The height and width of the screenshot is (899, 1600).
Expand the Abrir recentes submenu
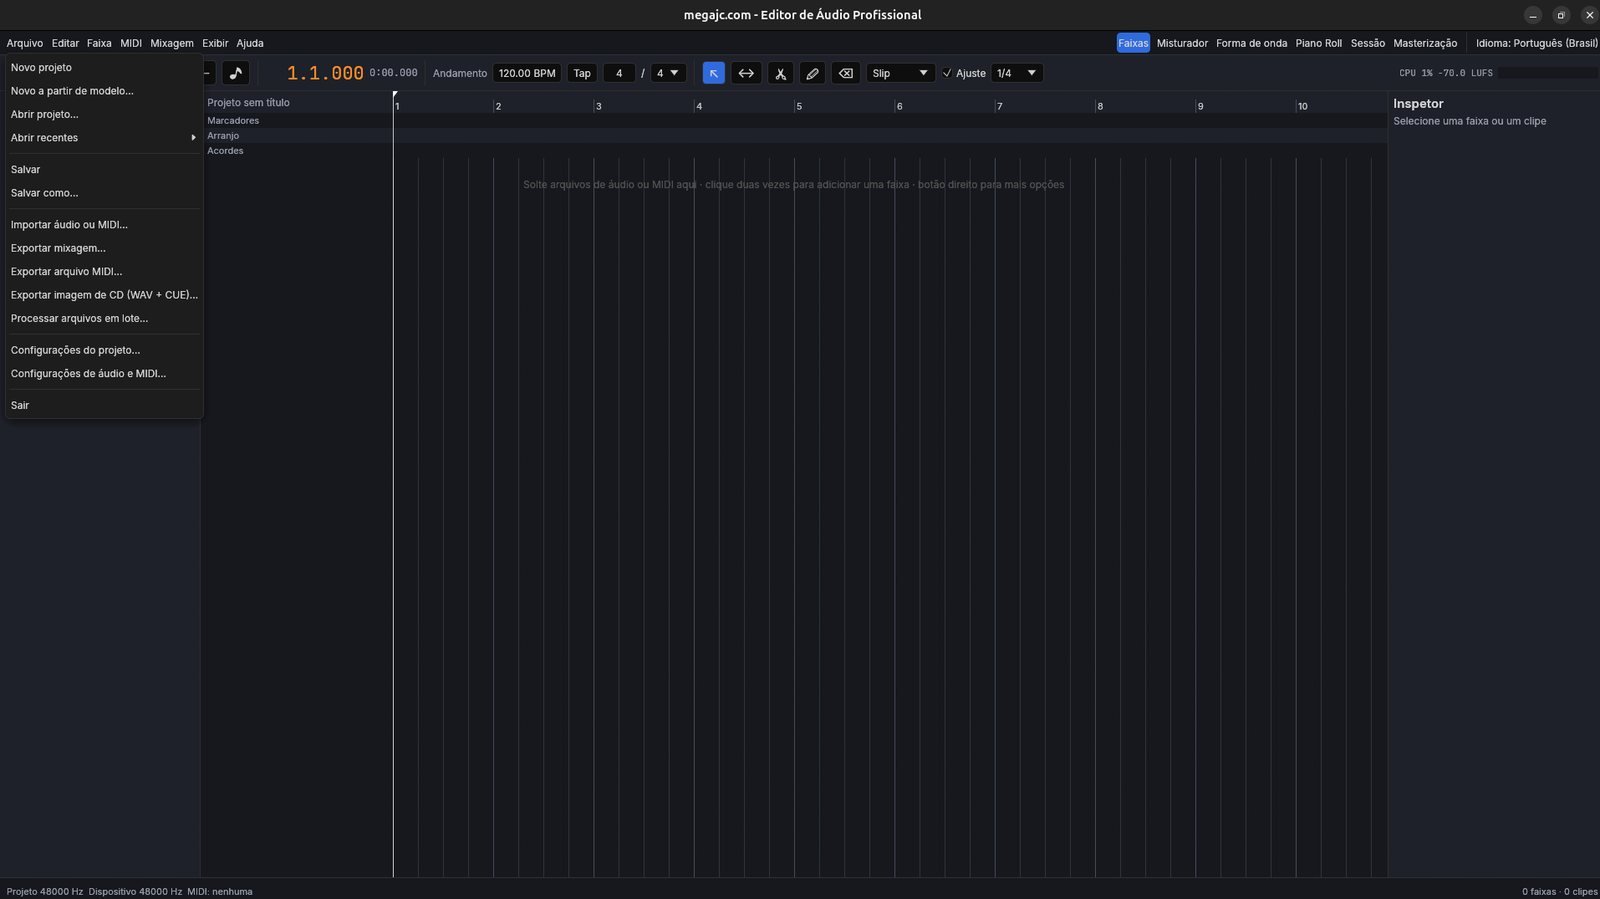click(104, 138)
